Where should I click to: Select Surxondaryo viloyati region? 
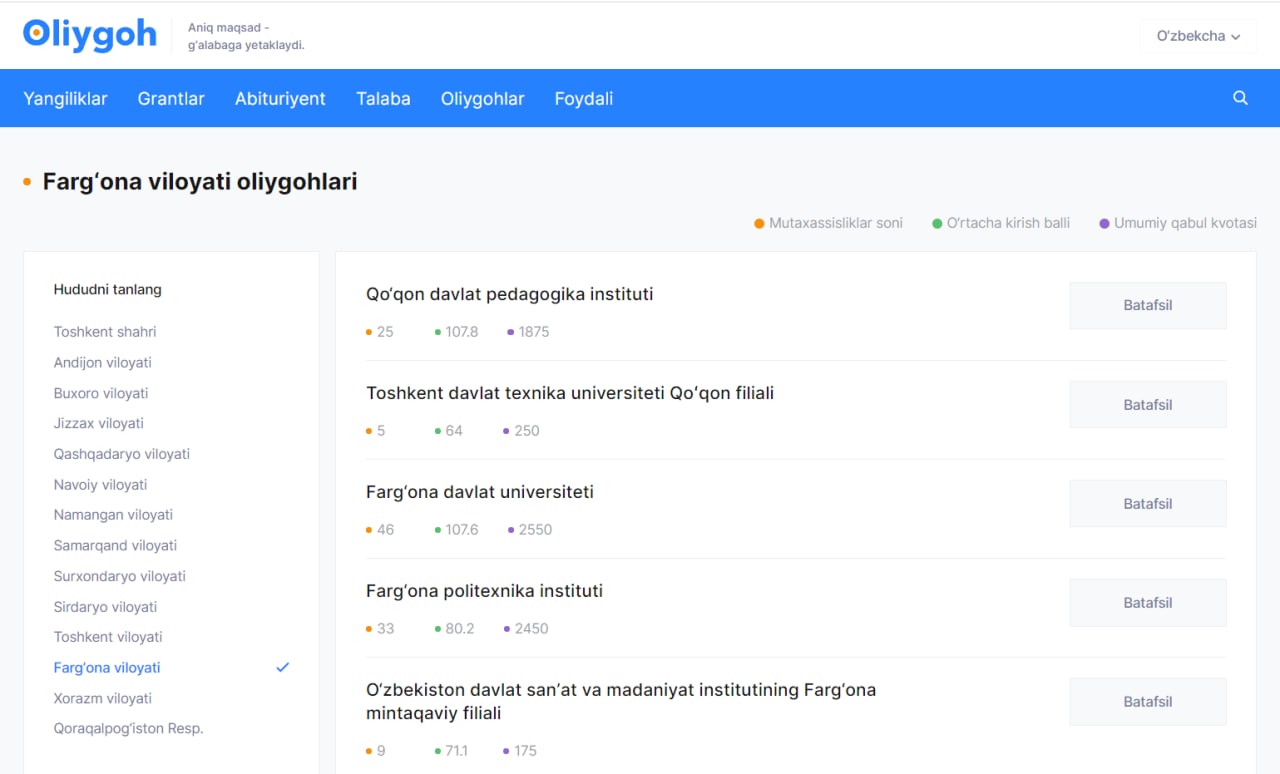pos(120,577)
